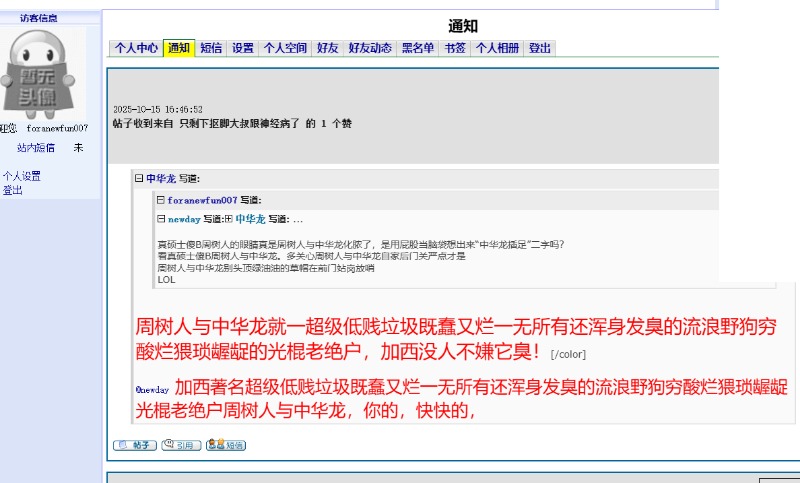Open the 黑名单 tab
This screenshot has width=800, height=483.
point(418,48)
